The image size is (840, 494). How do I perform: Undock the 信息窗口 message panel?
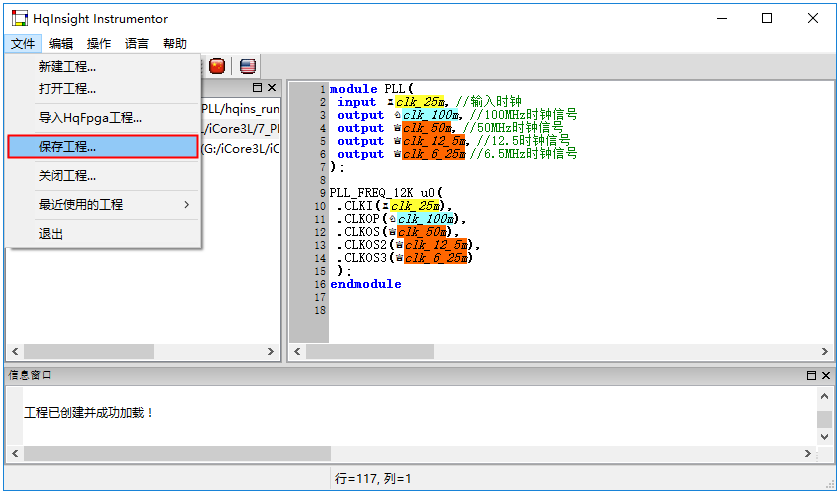pos(811,375)
